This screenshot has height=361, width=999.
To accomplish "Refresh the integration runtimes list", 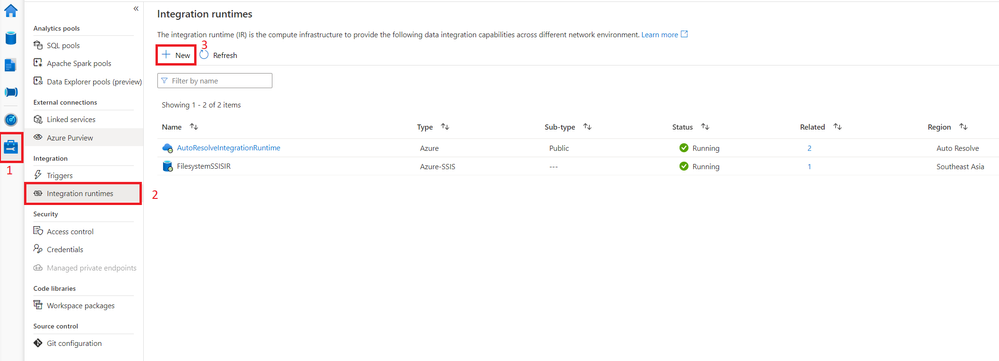I will coord(219,55).
